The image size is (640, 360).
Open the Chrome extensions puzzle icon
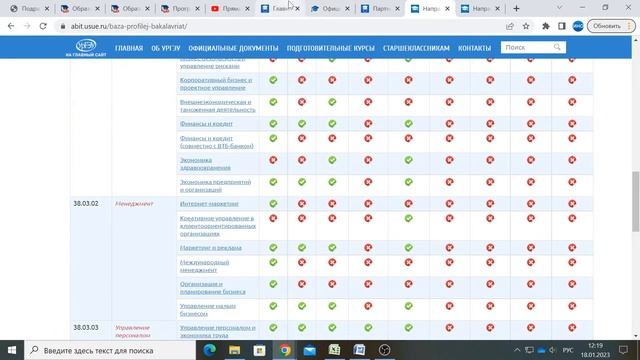tap(546, 26)
